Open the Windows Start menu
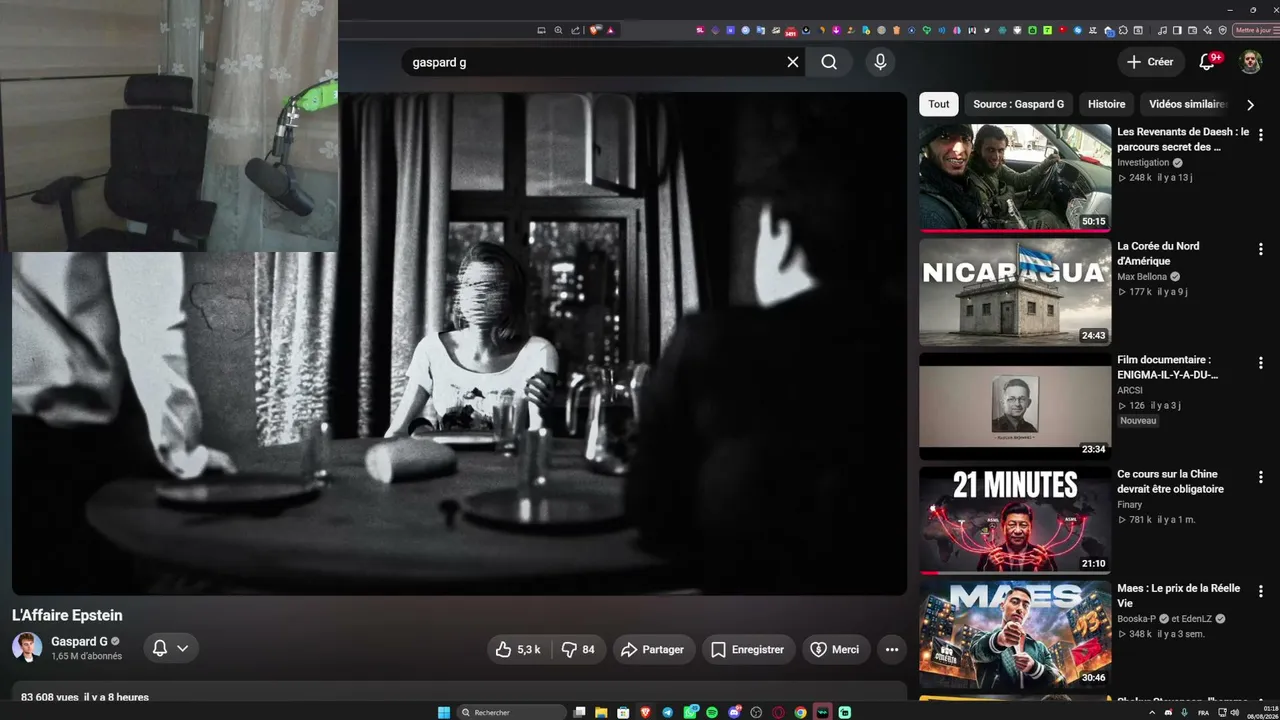The height and width of the screenshot is (720, 1280). [444, 712]
